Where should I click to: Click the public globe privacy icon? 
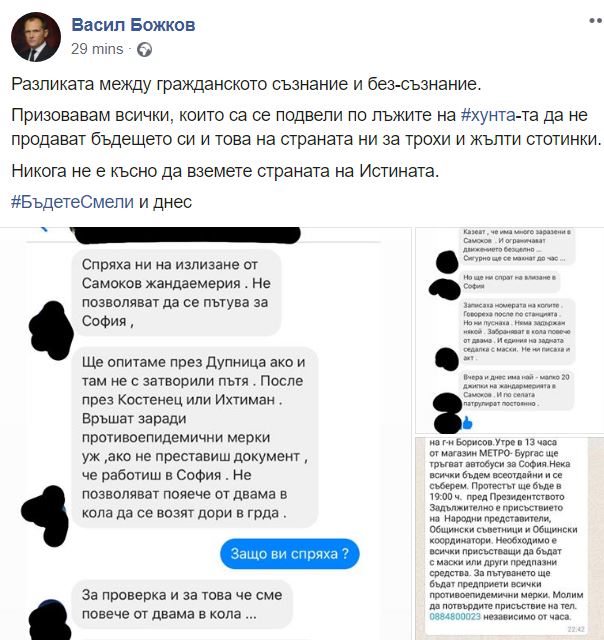click(x=144, y=49)
